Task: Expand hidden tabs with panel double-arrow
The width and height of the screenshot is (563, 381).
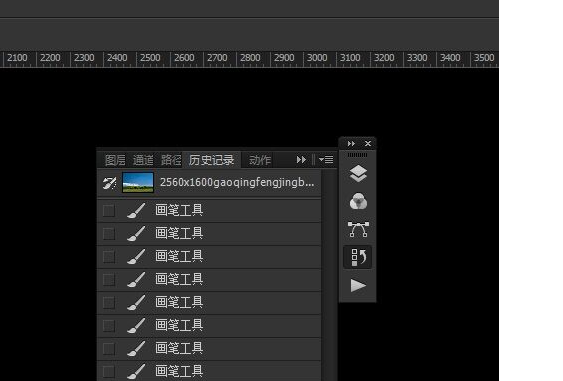Action: pyautogui.click(x=301, y=159)
